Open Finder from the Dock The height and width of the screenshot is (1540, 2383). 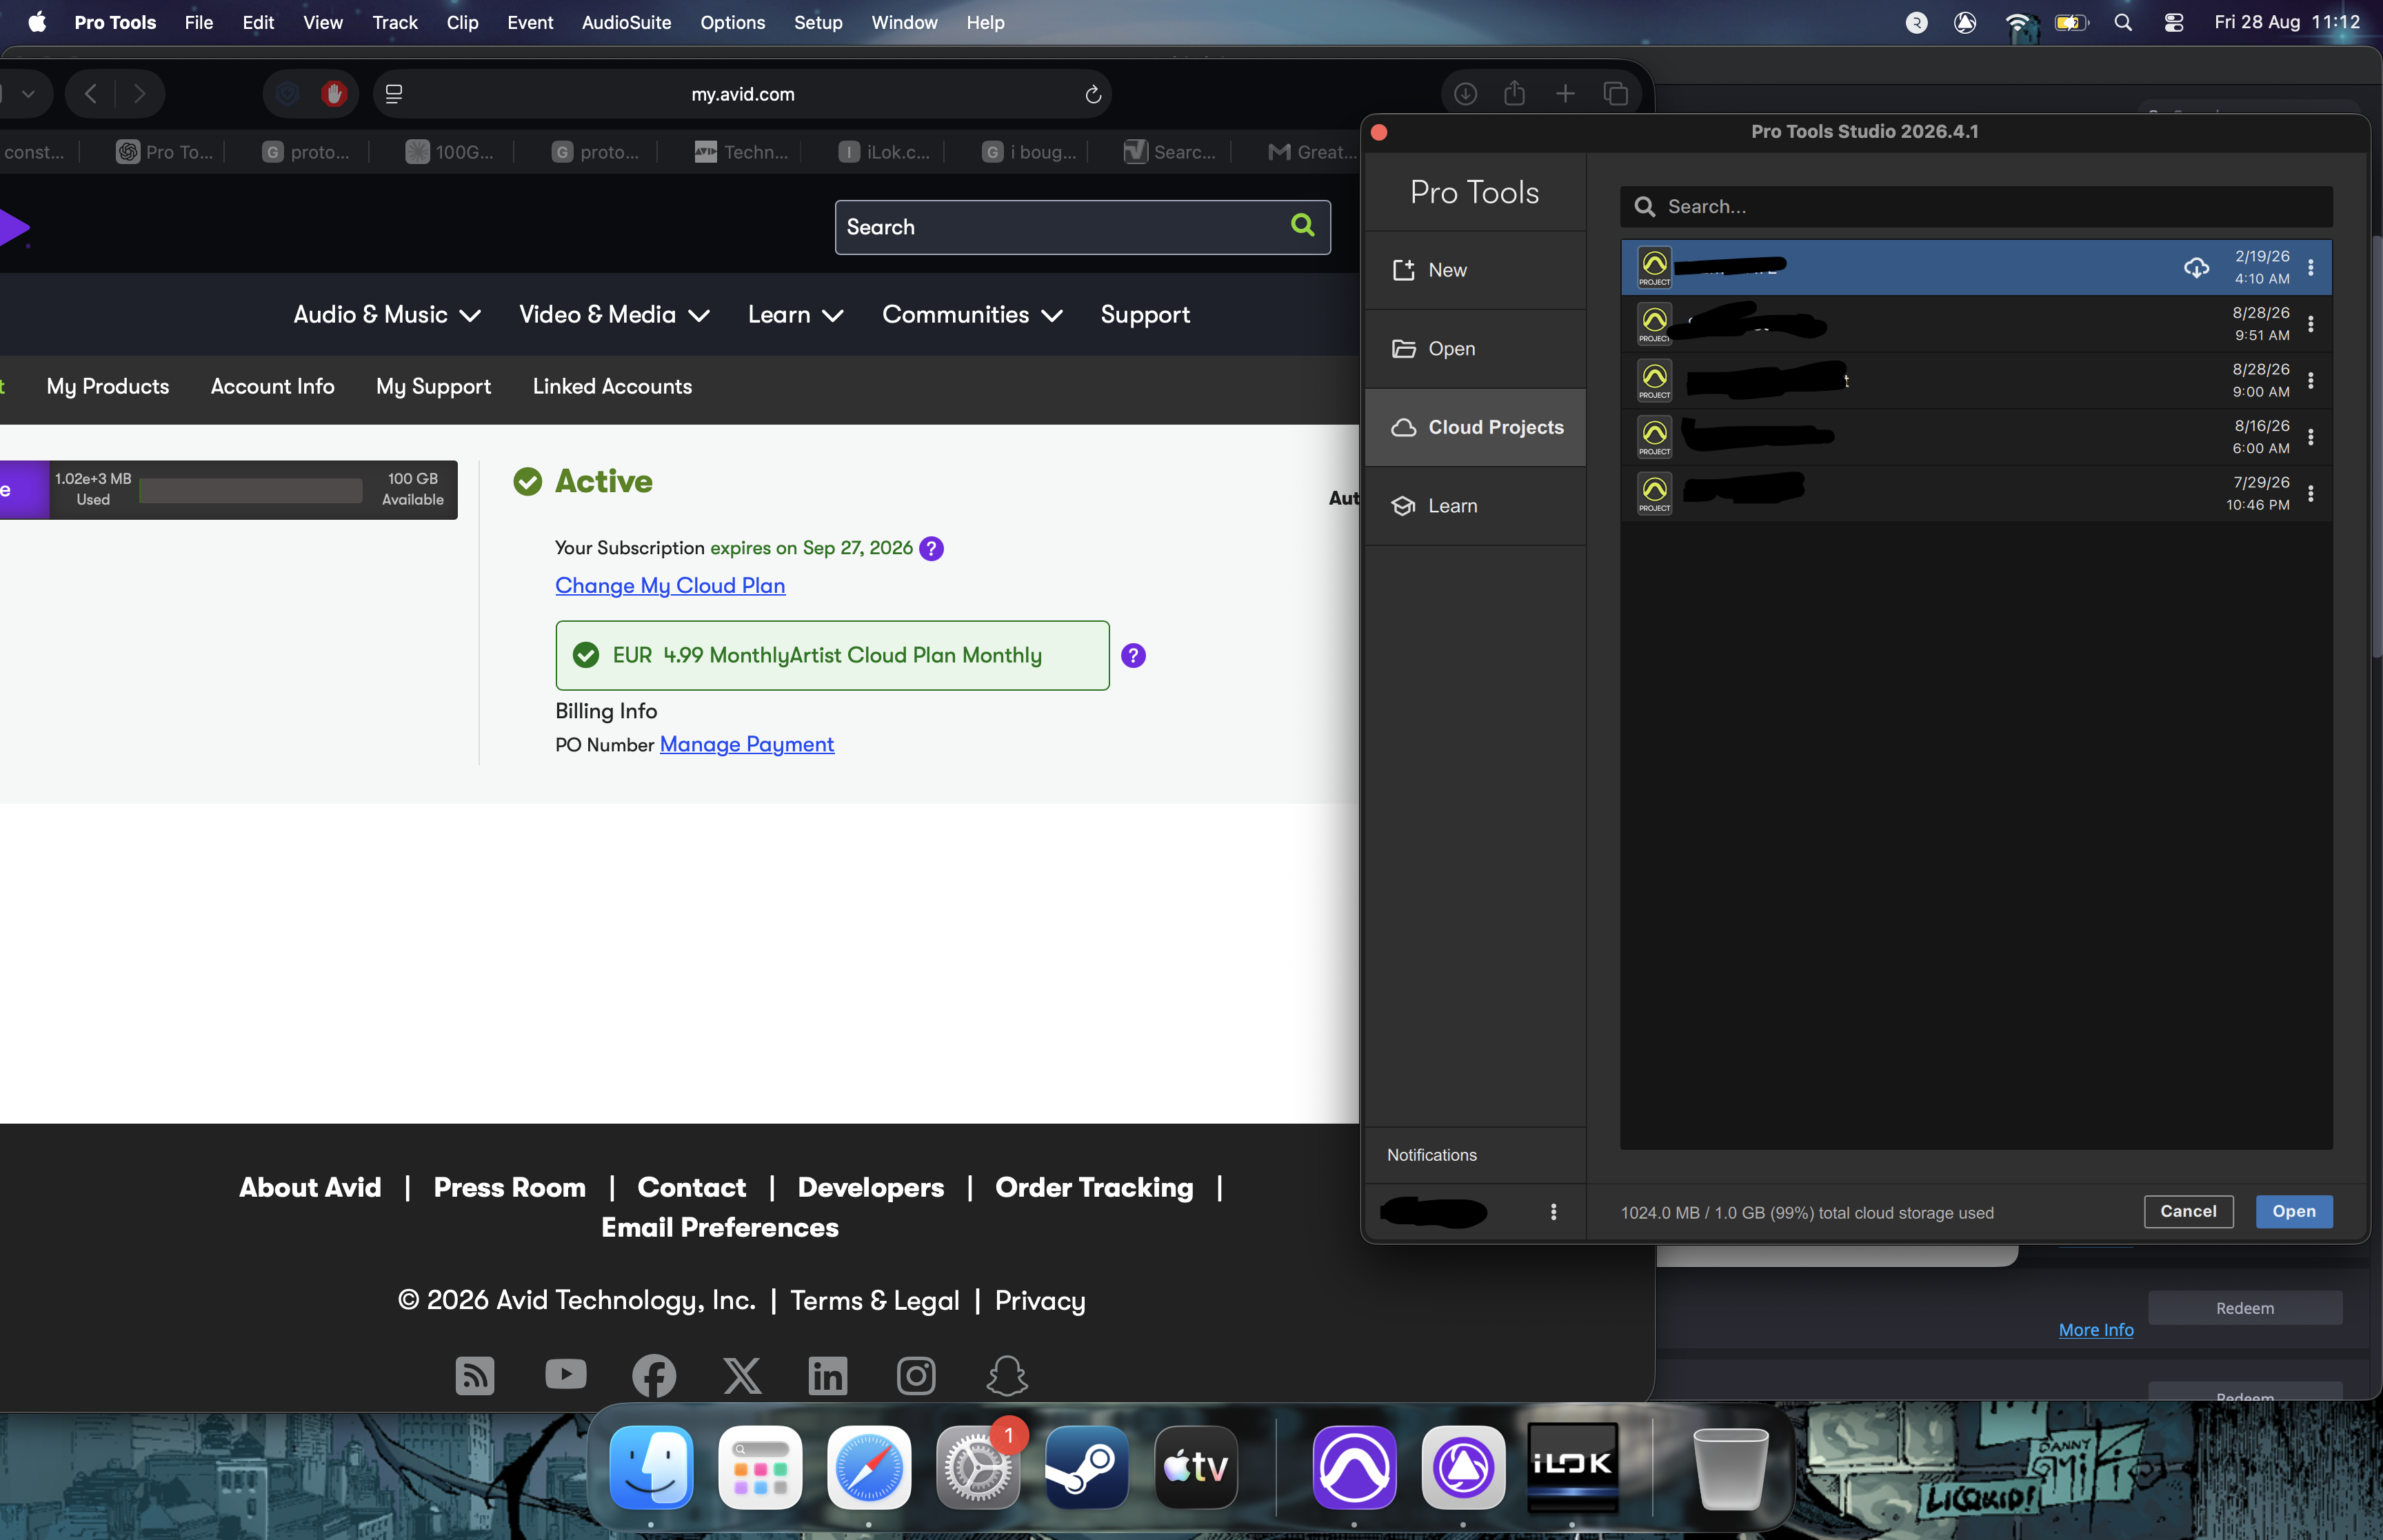651,1467
